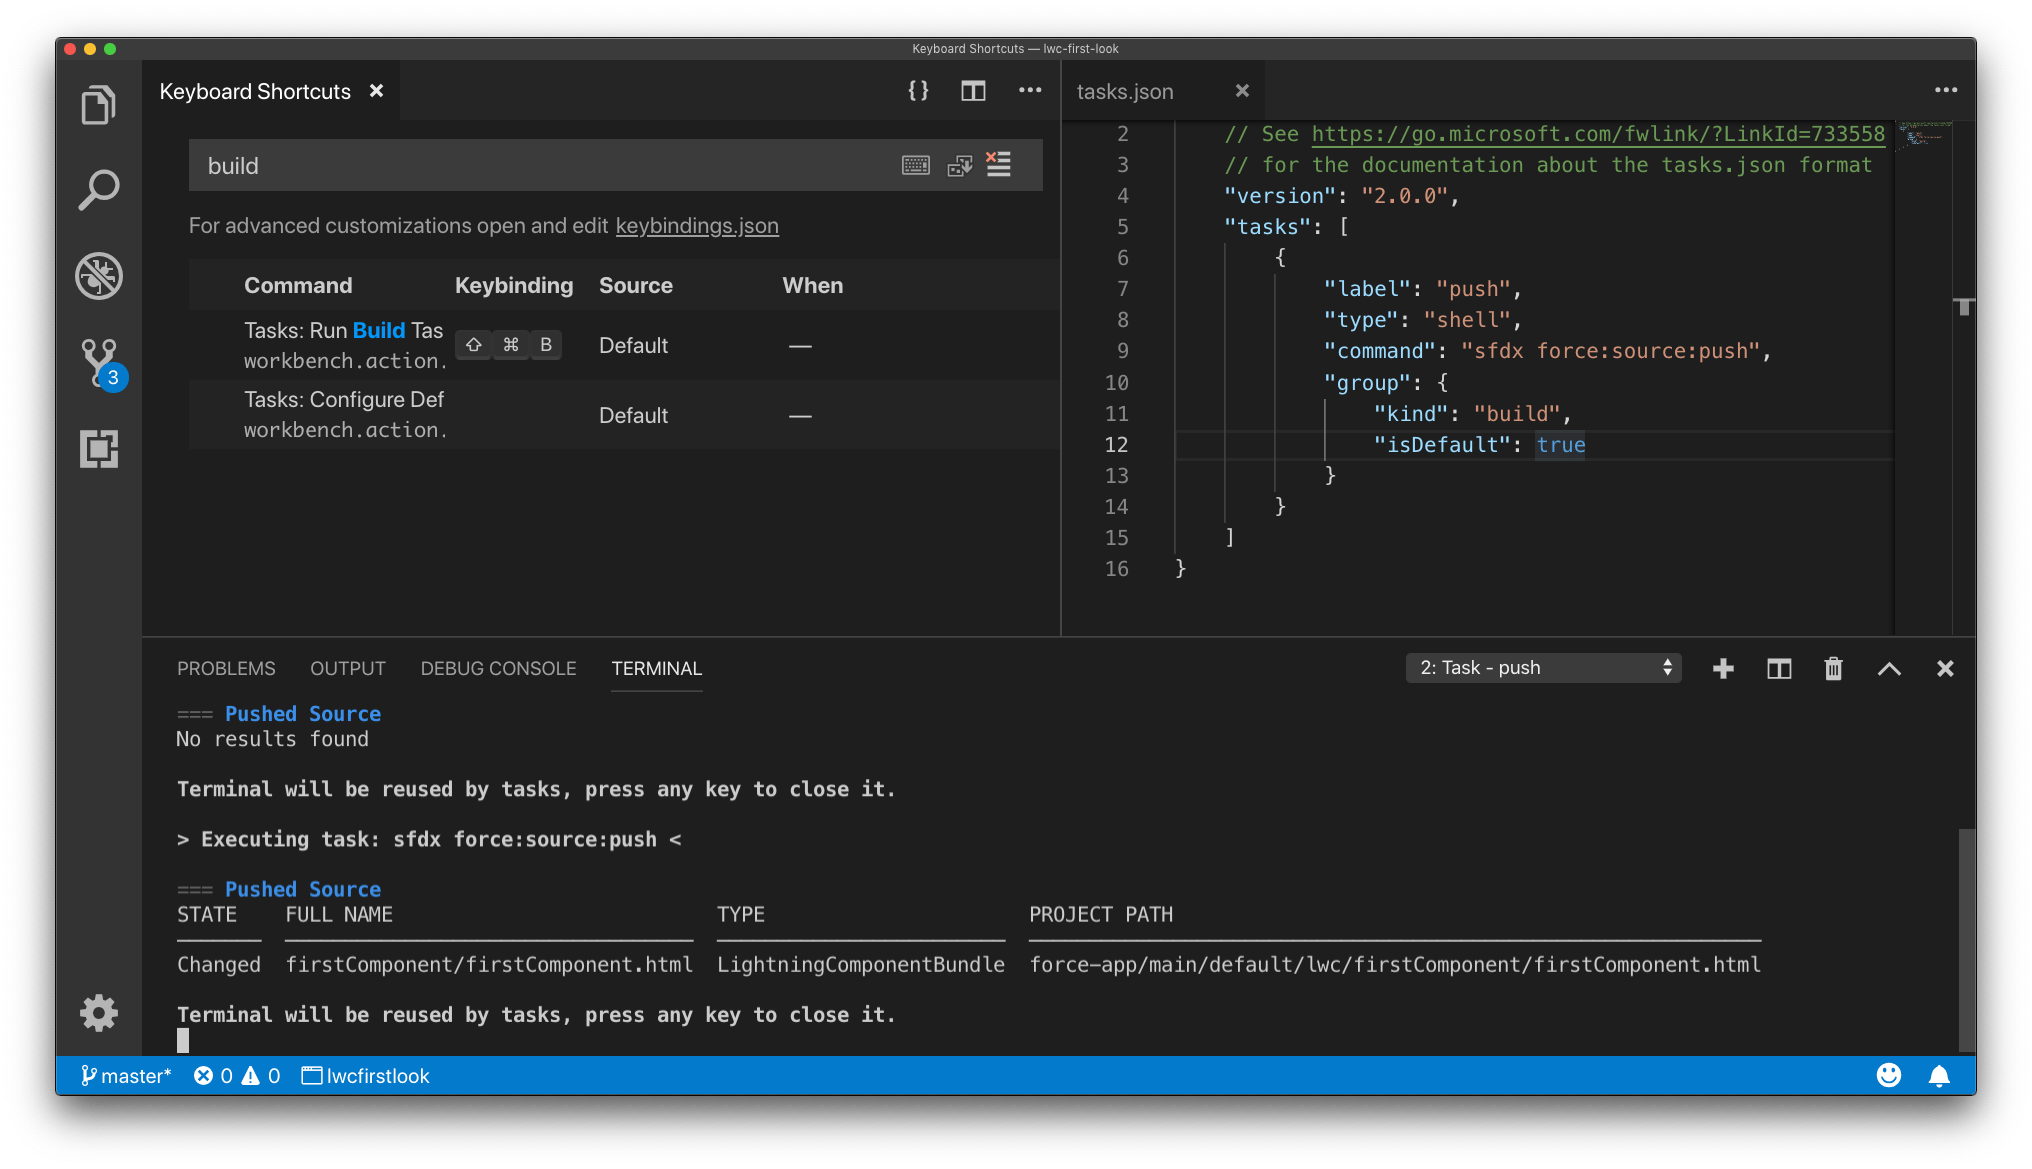The width and height of the screenshot is (2032, 1169).
Task: Kill the terminal with trash icon
Action: 1833,668
